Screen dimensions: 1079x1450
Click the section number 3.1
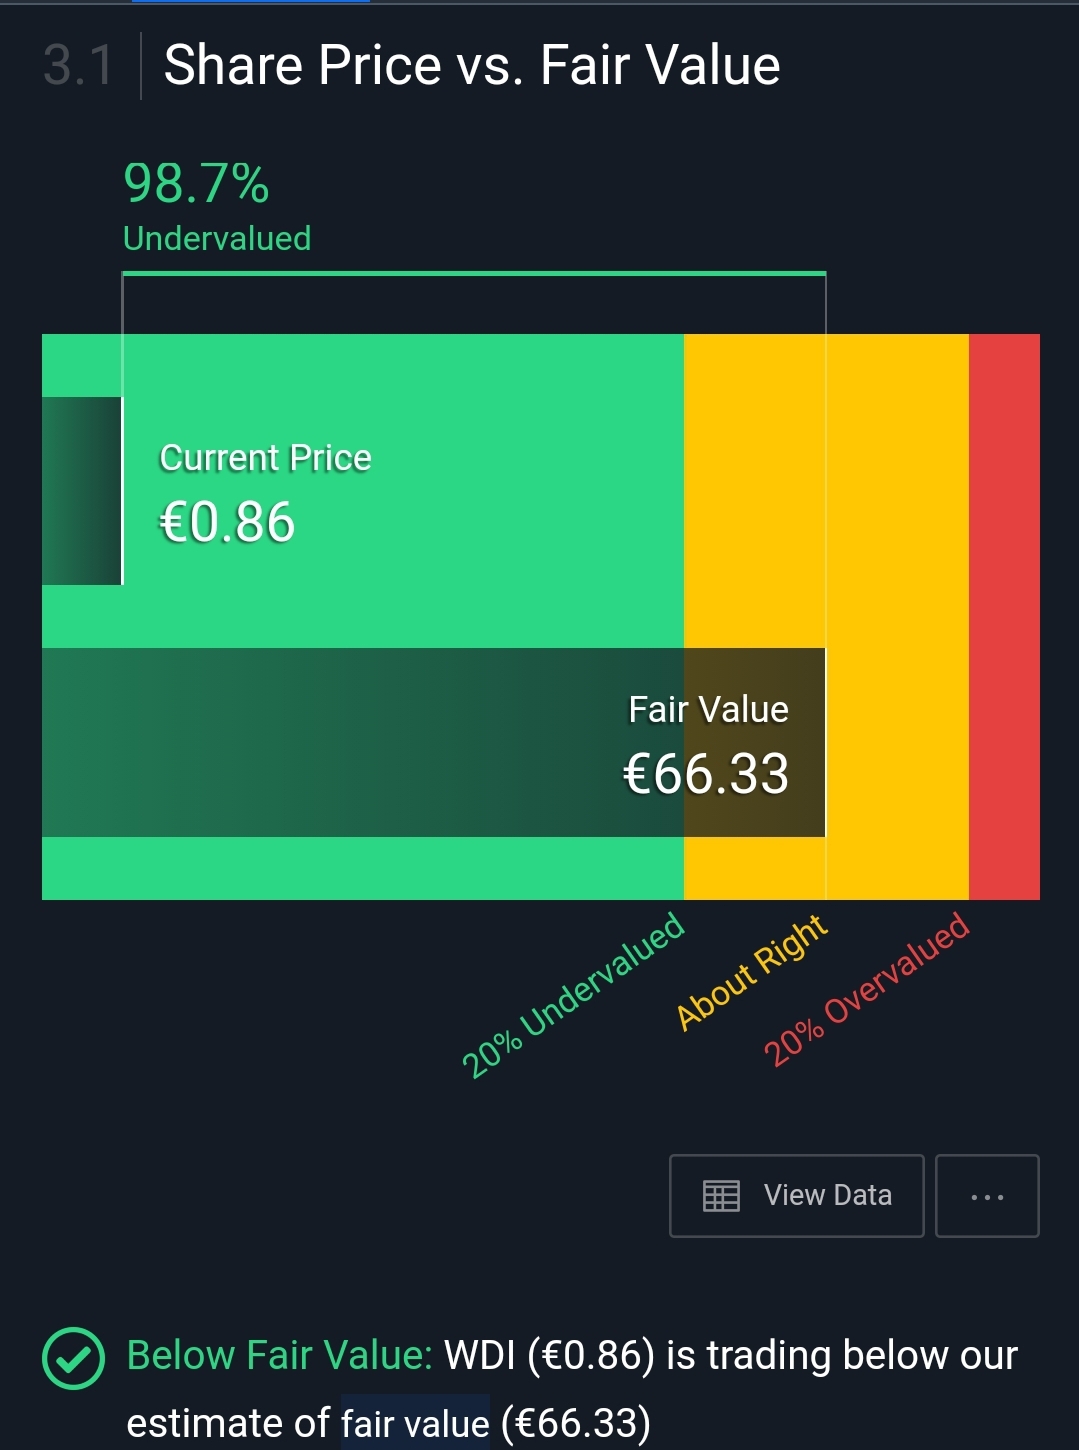point(78,66)
